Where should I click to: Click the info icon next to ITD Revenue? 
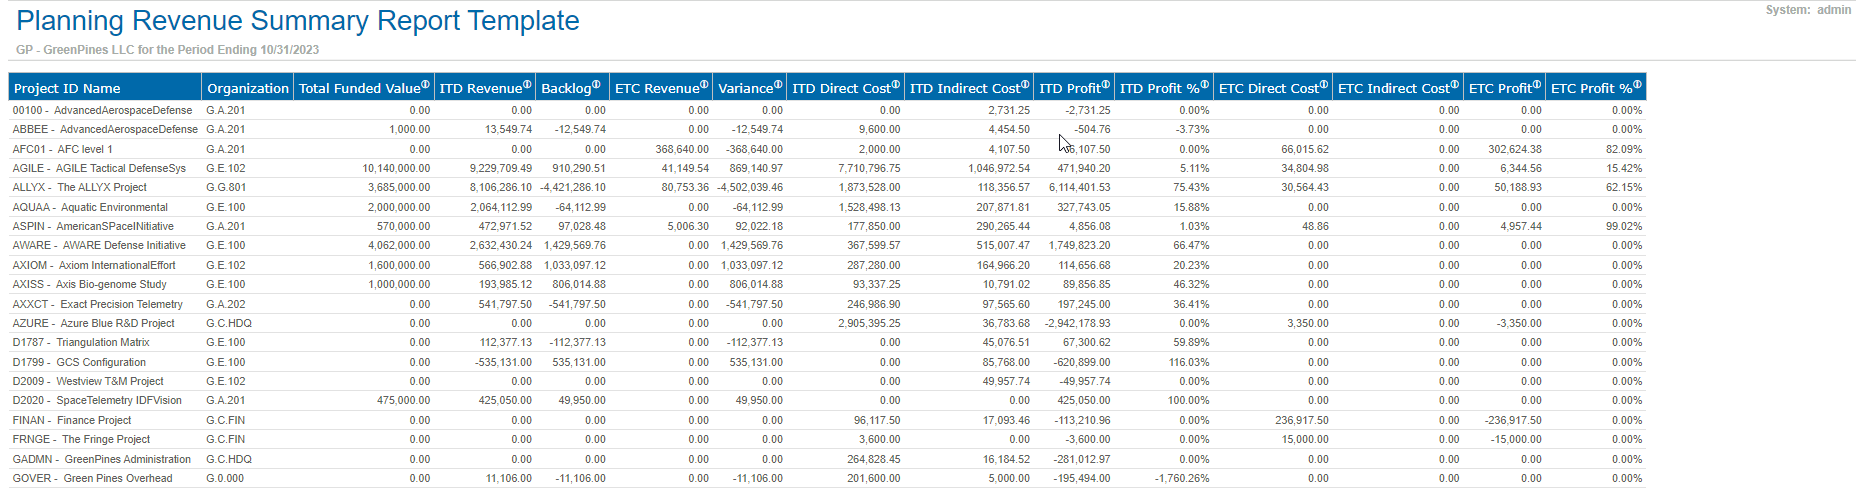point(528,85)
